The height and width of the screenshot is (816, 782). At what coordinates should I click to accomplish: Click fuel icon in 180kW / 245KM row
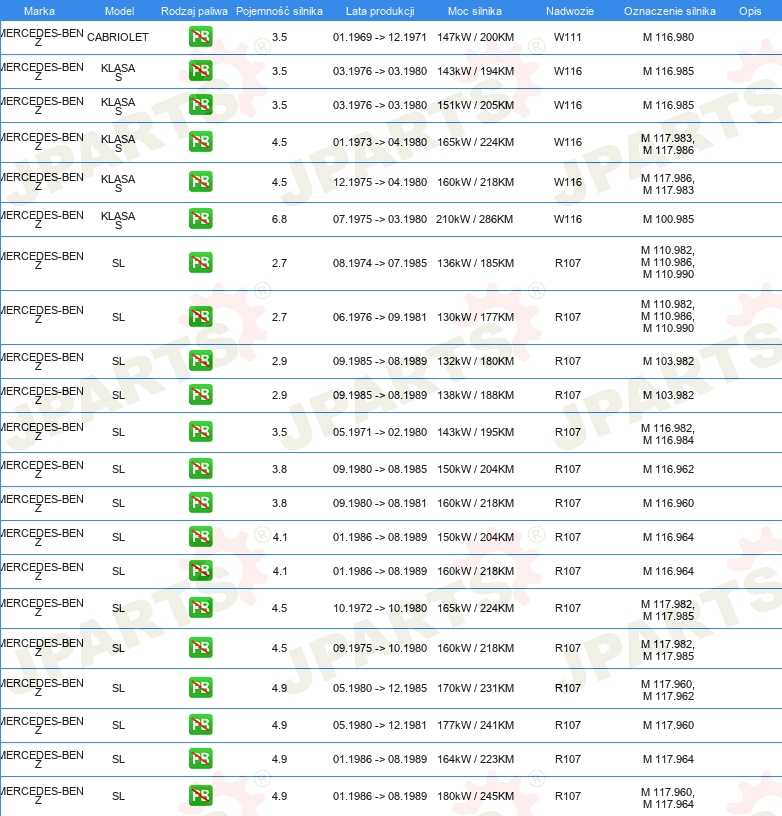click(200, 796)
